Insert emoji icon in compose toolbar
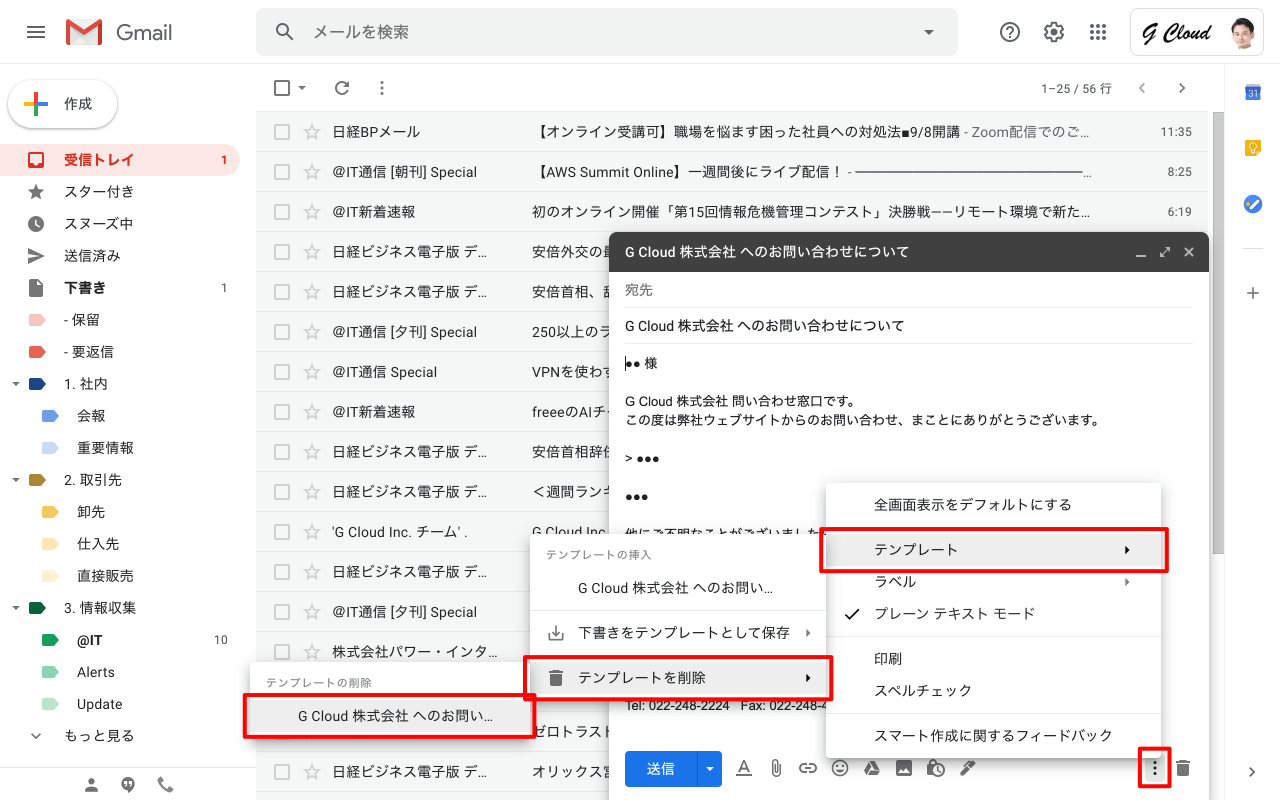1280x800 pixels. tap(840, 768)
